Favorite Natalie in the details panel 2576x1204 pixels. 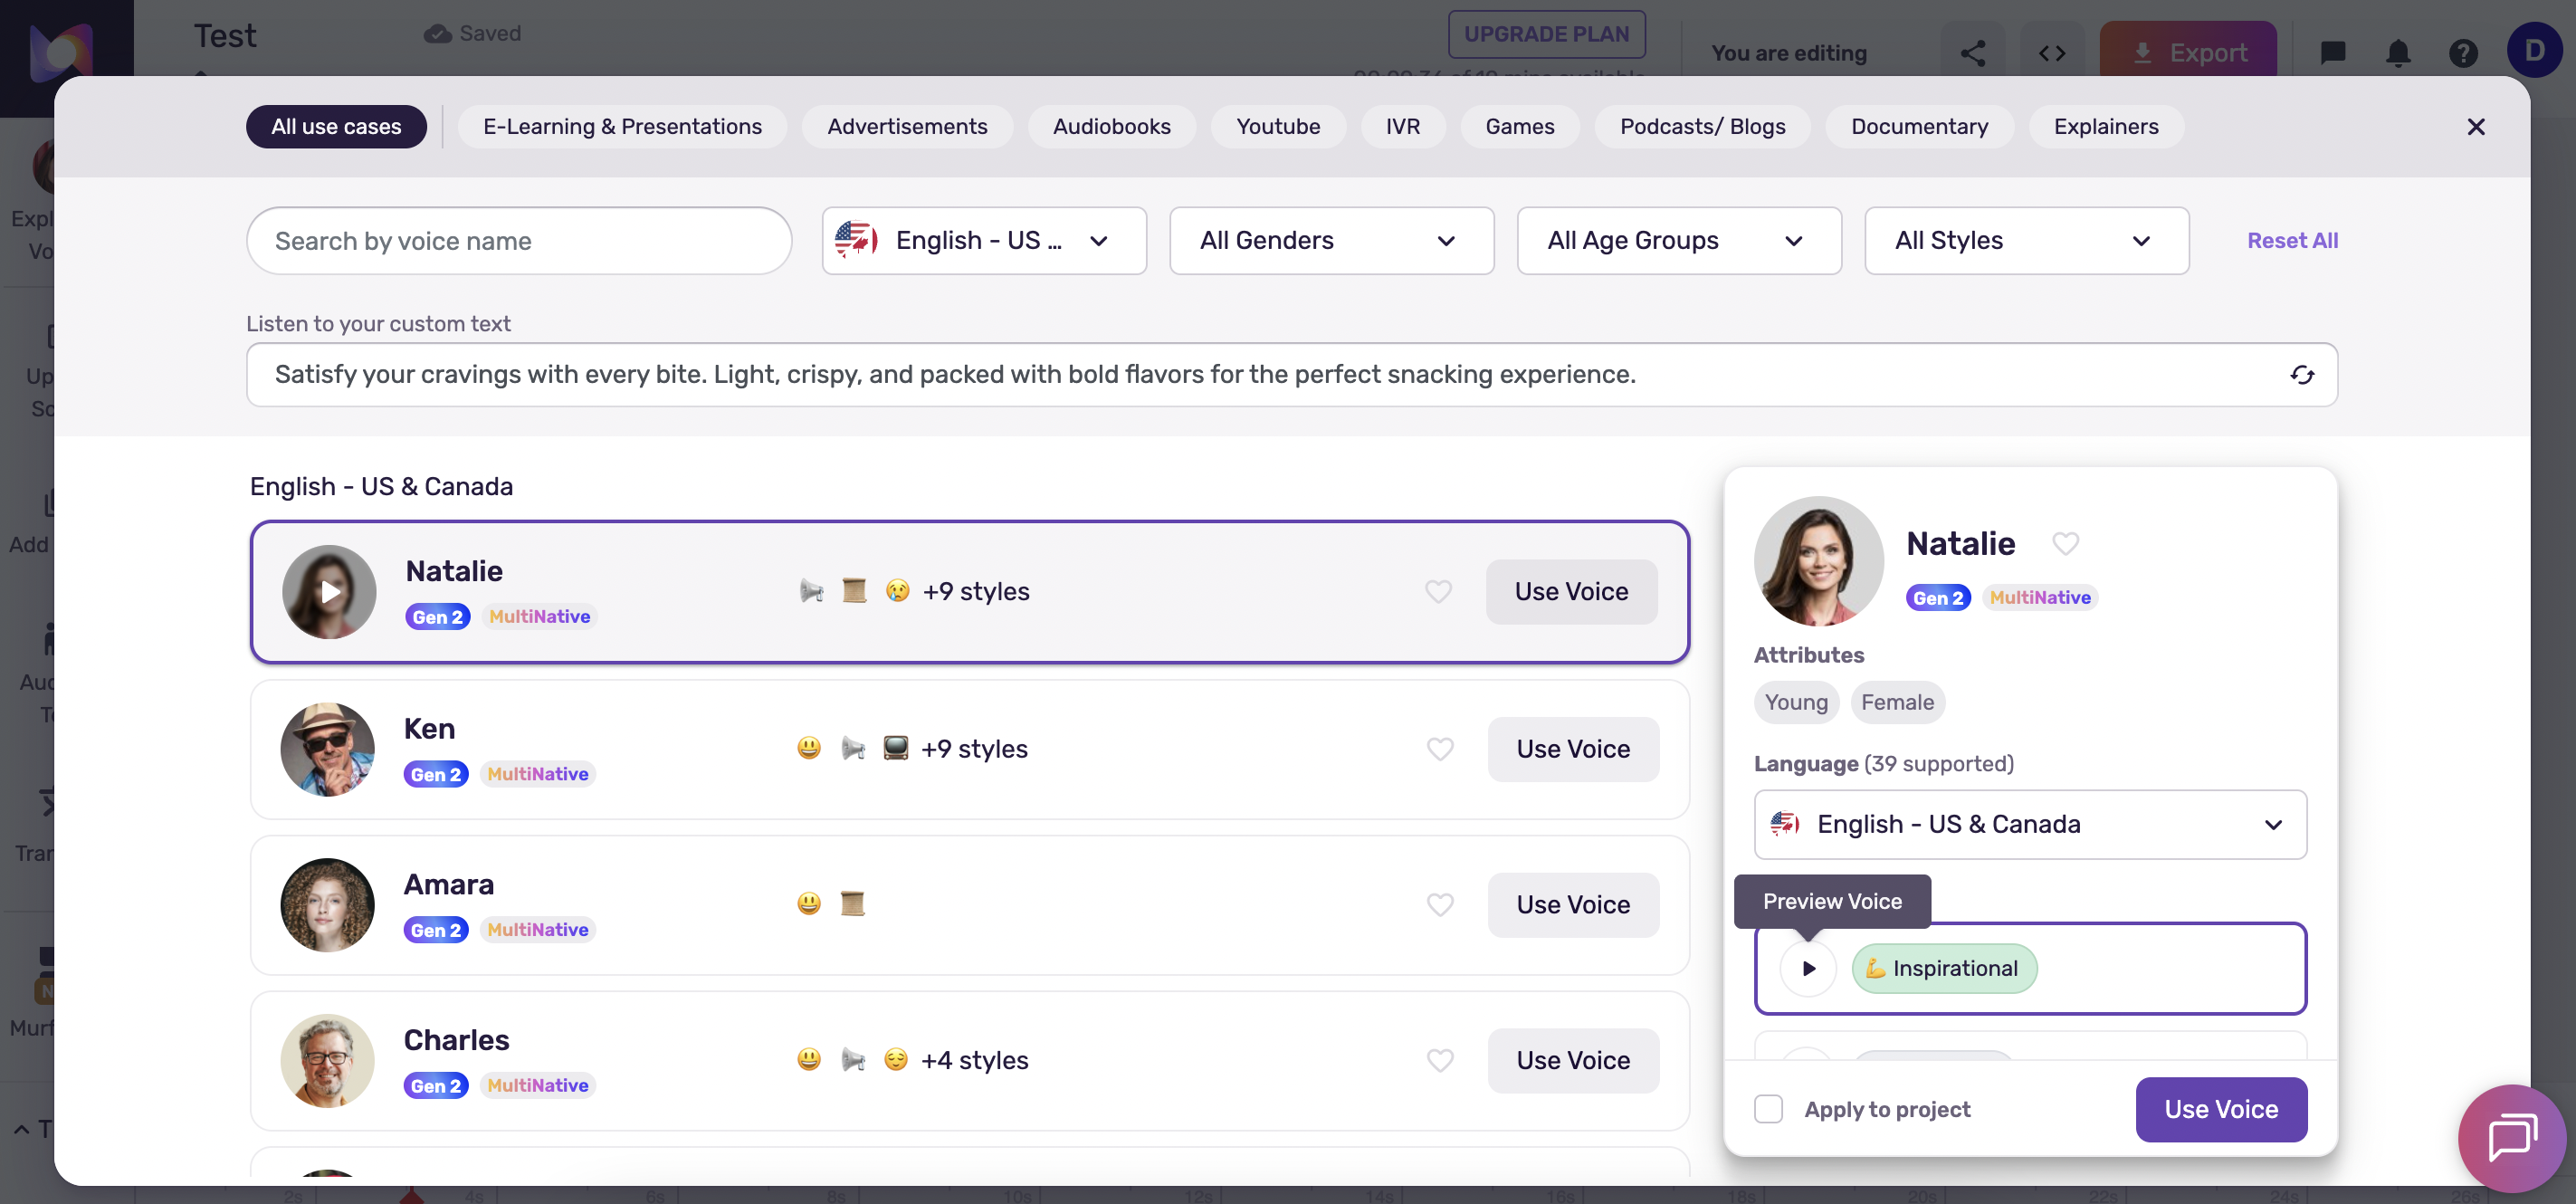tap(2065, 543)
